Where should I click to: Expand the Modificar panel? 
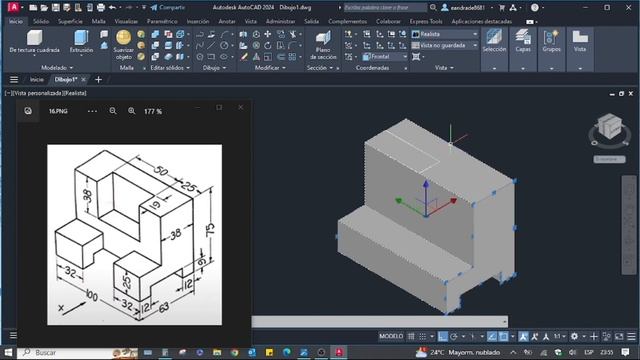(270, 68)
